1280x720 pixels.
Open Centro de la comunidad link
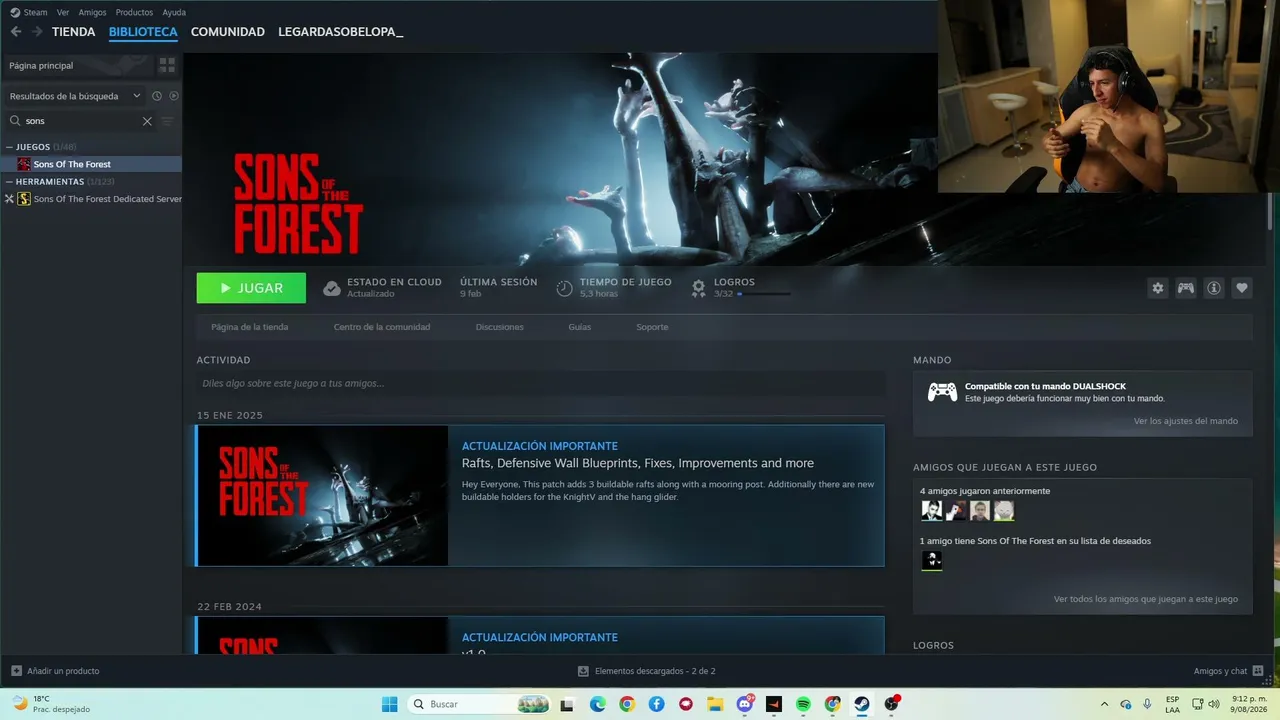pyautogui.click(x=382, y=327)
